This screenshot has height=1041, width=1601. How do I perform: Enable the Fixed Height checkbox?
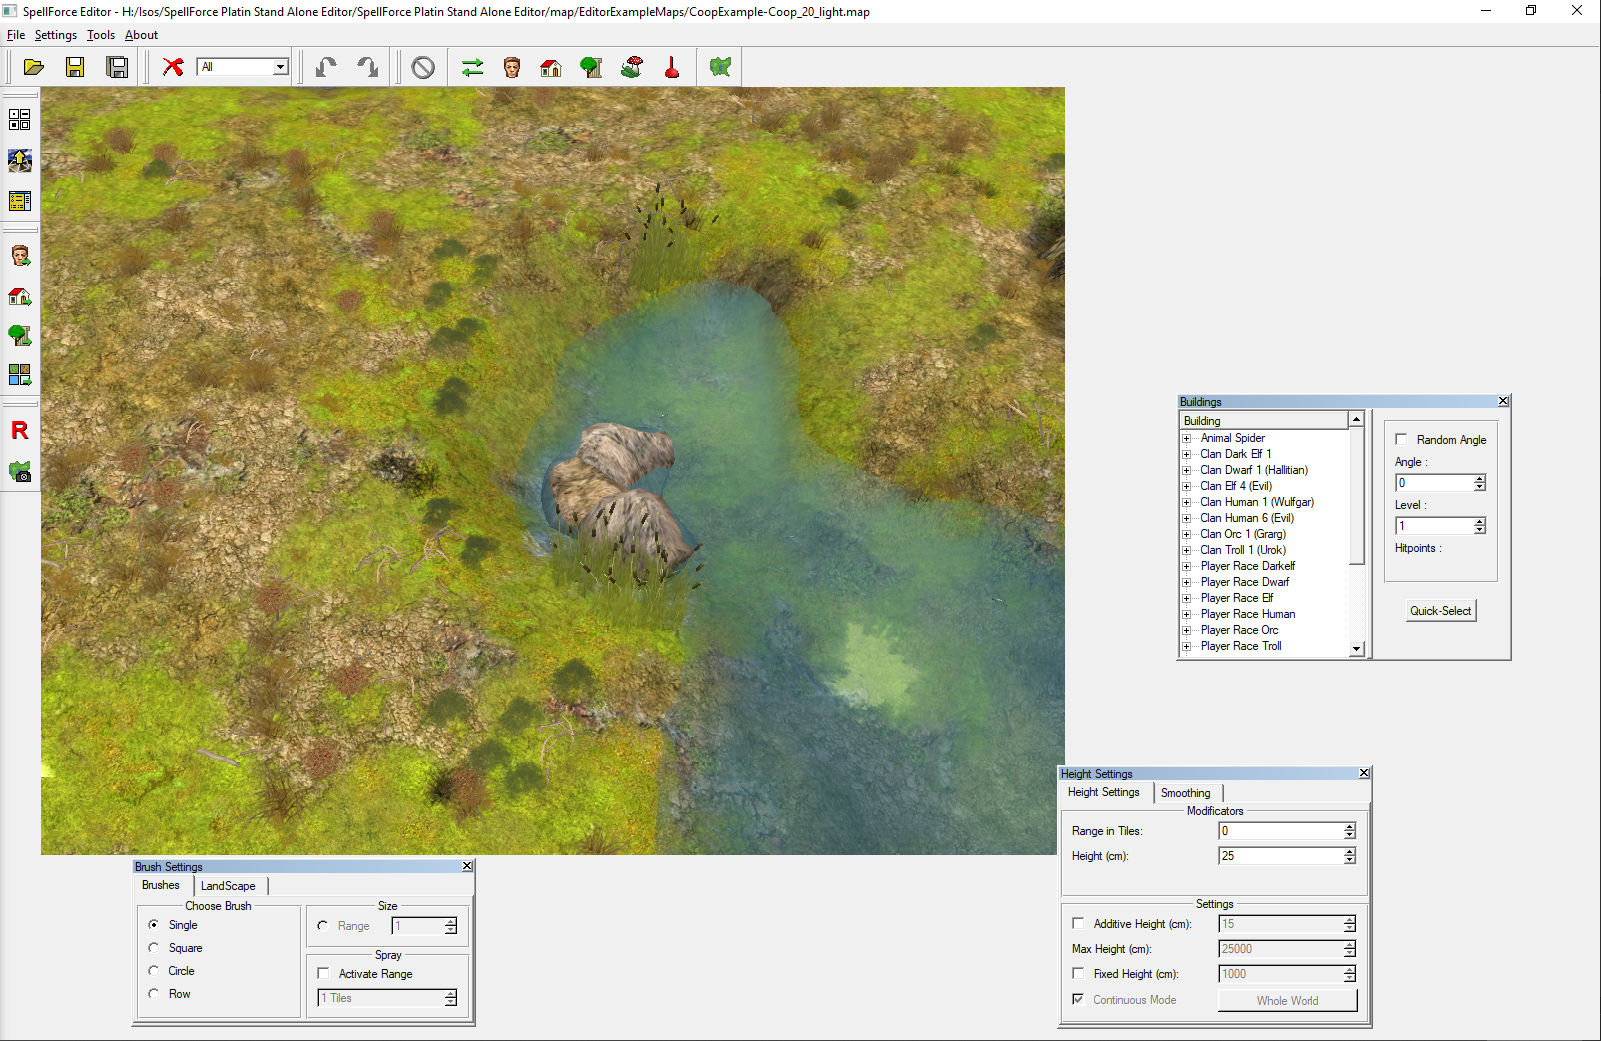[1078, 974]
